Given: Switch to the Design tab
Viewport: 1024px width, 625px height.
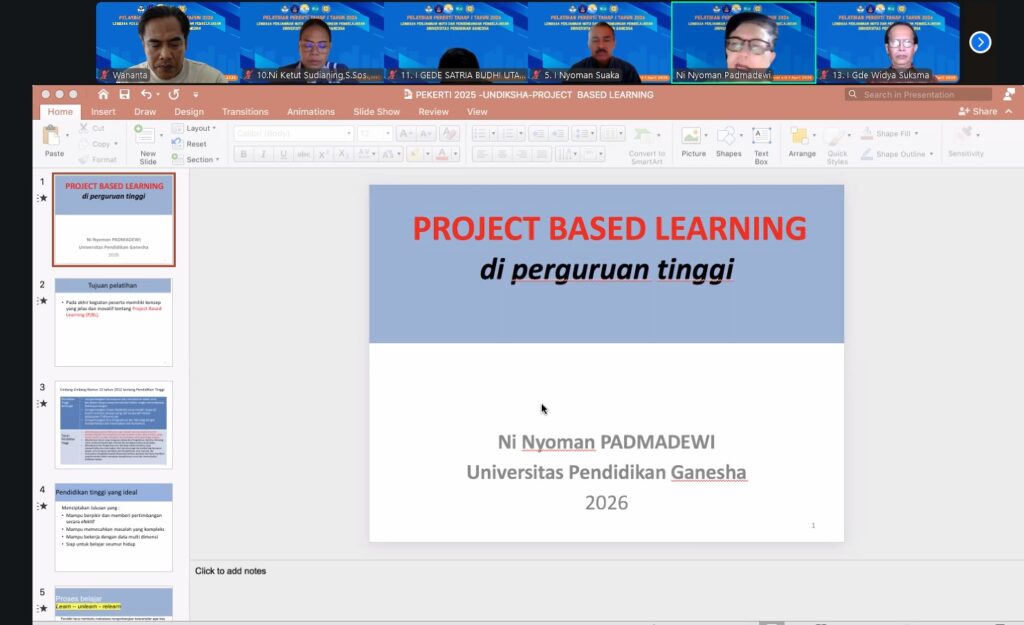Looking at the screenshot, I should click(189, 112).
